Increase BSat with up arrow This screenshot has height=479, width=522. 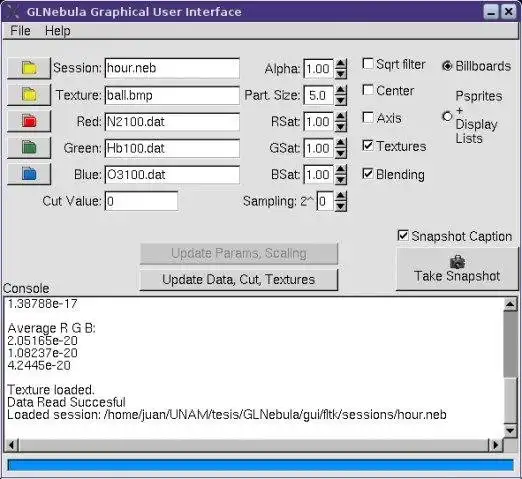coord(341,170)
